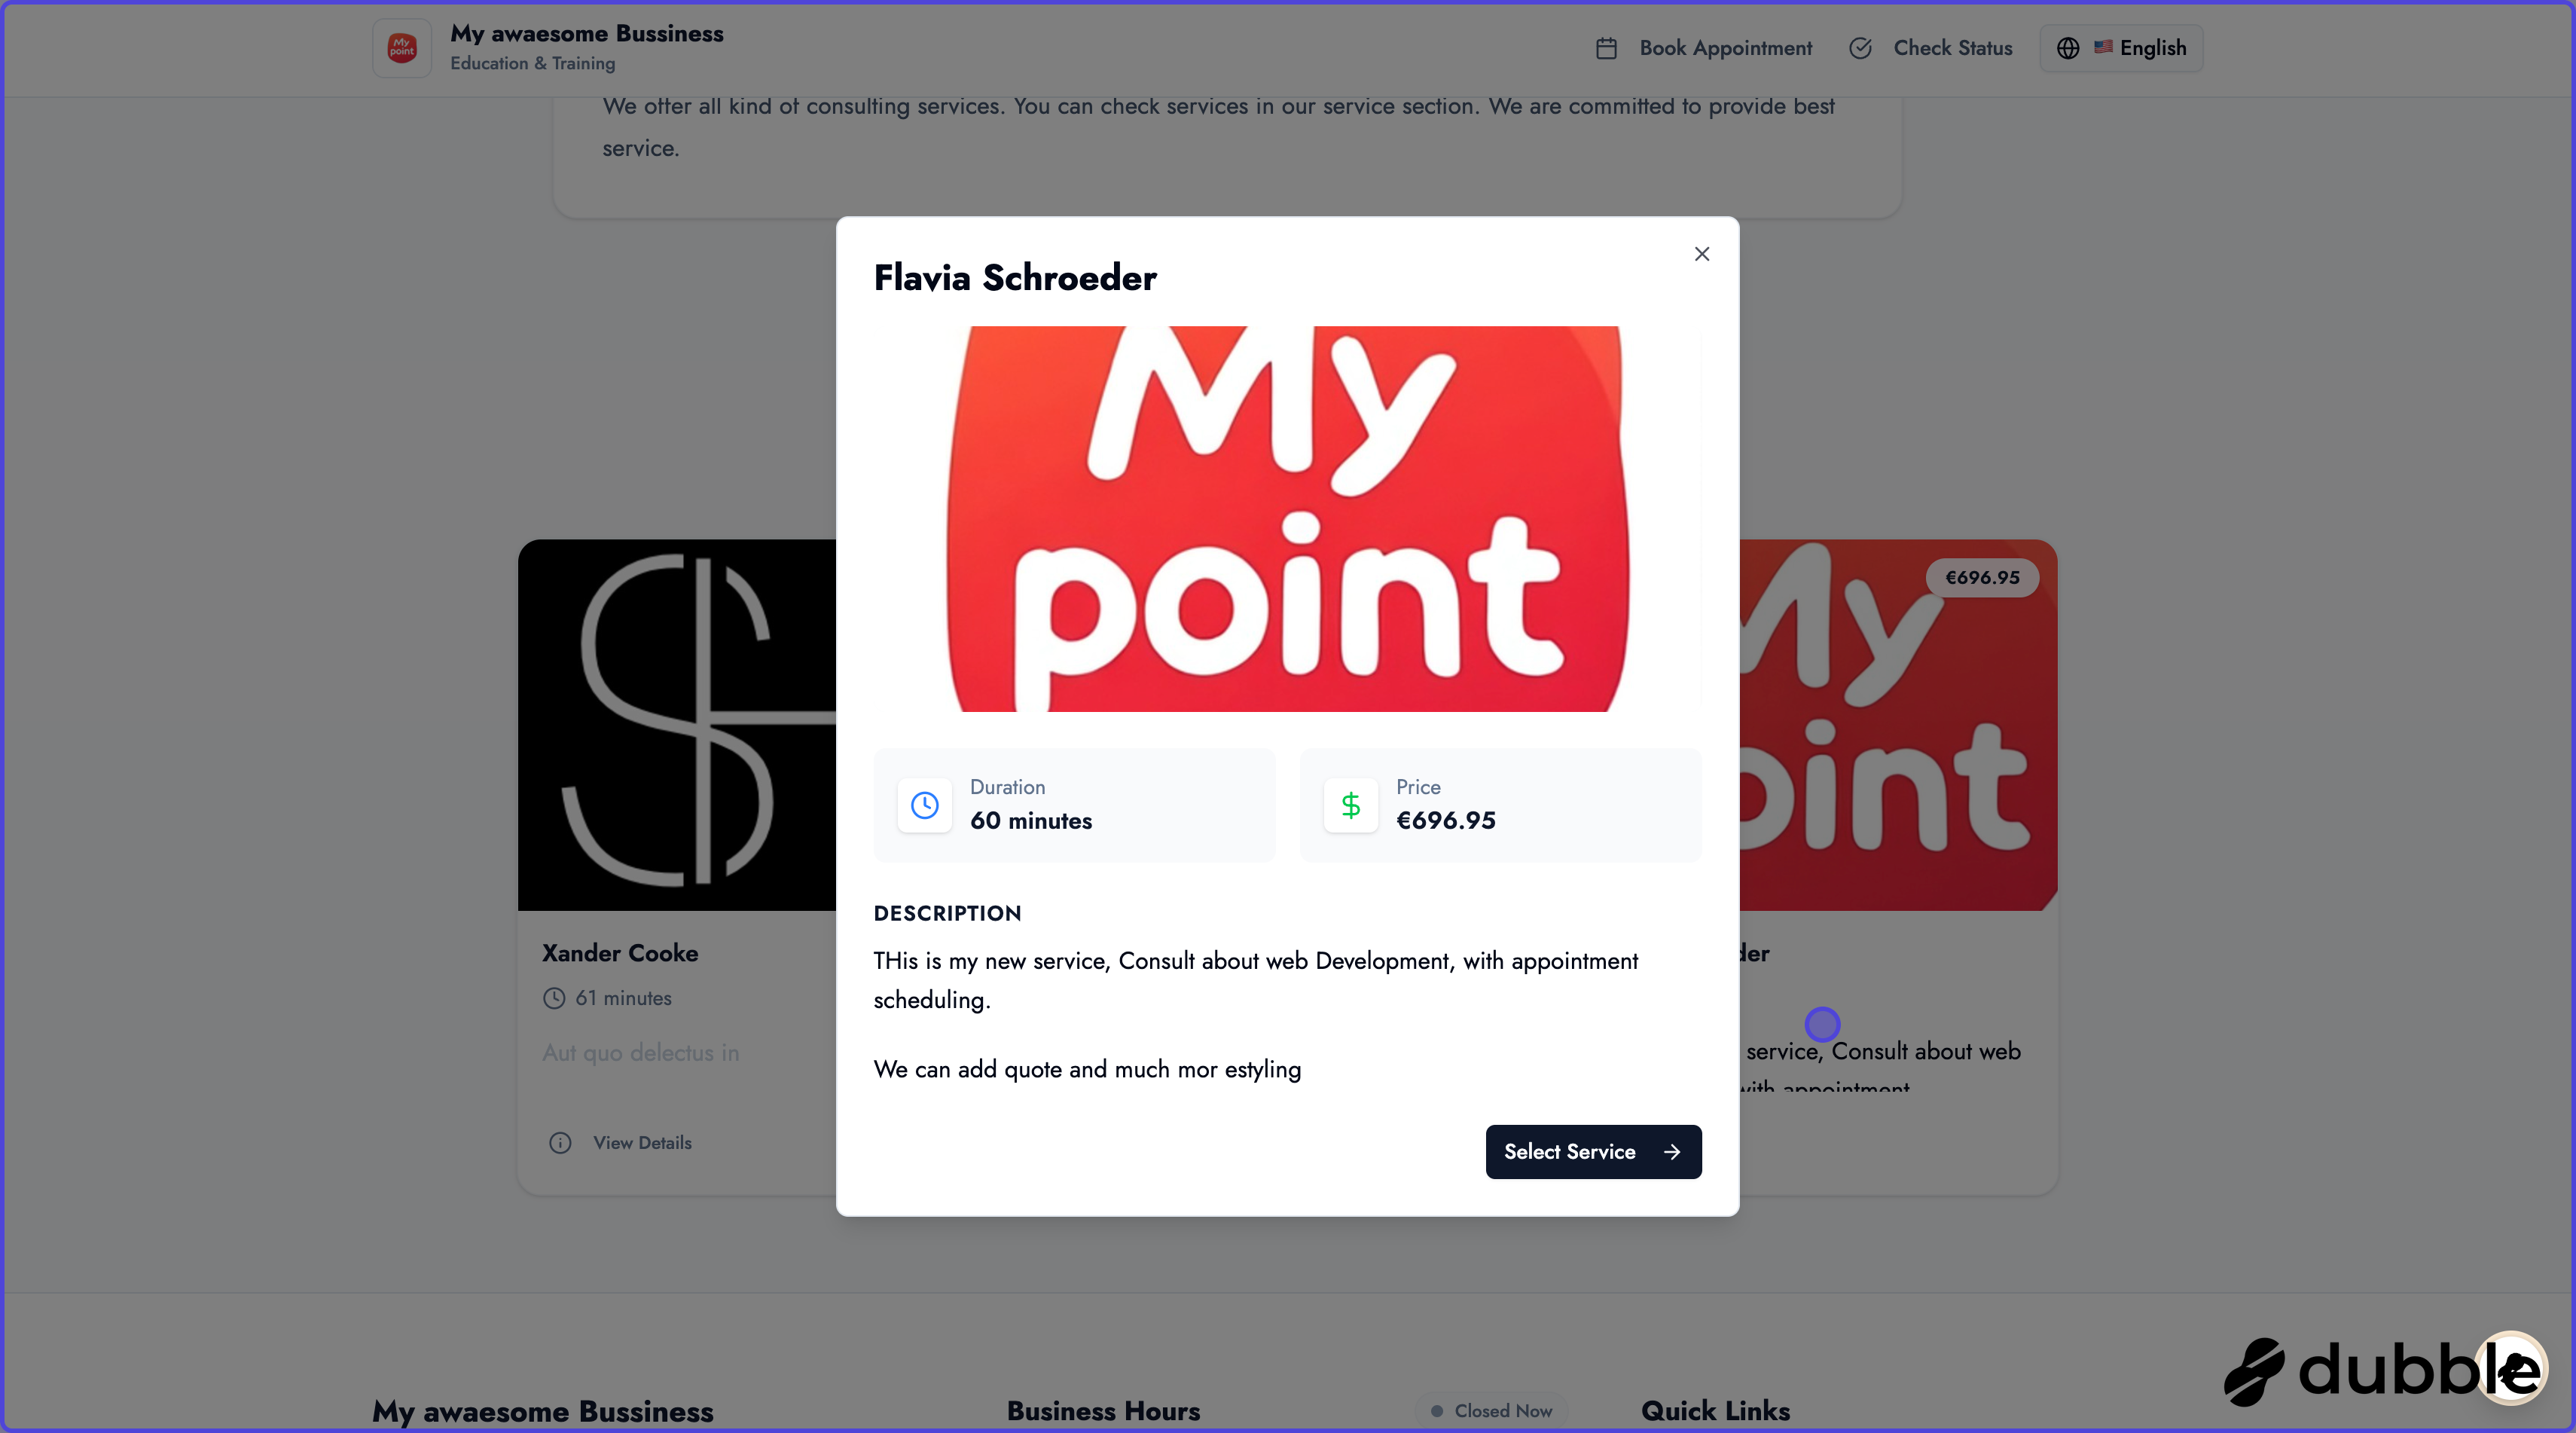This screenshot has height=1433, width=2576.
Task: Click the globe icon in language selector
Action: [2068, 48]
